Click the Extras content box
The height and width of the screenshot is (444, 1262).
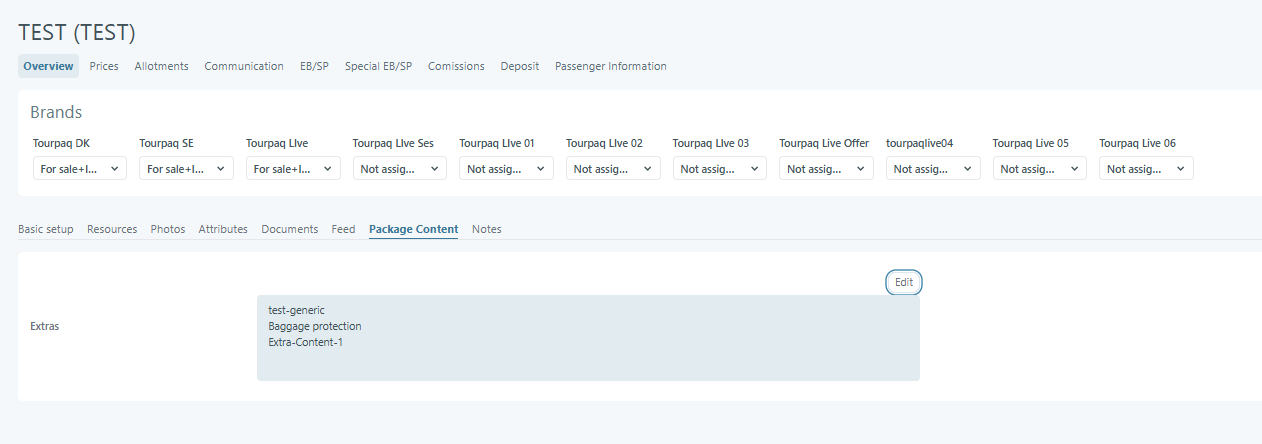[x=588, y=338]
